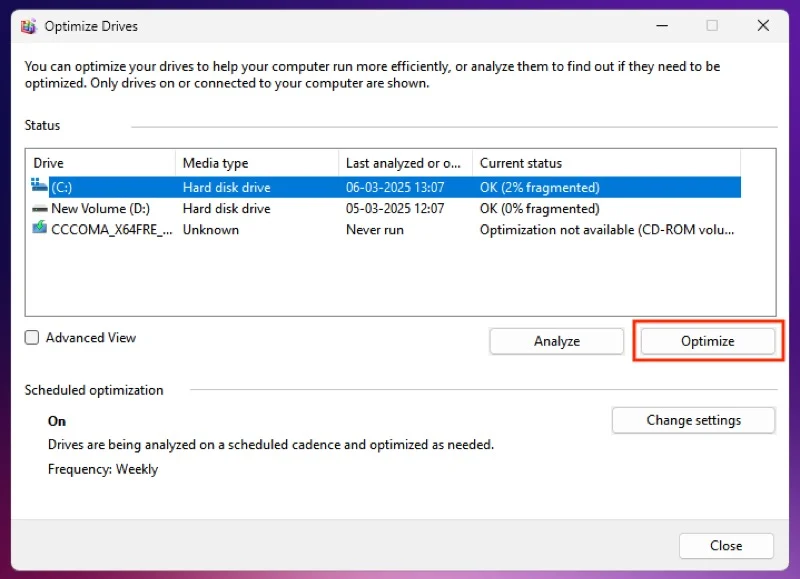Close window using title bar X

(x=764, y=26)
